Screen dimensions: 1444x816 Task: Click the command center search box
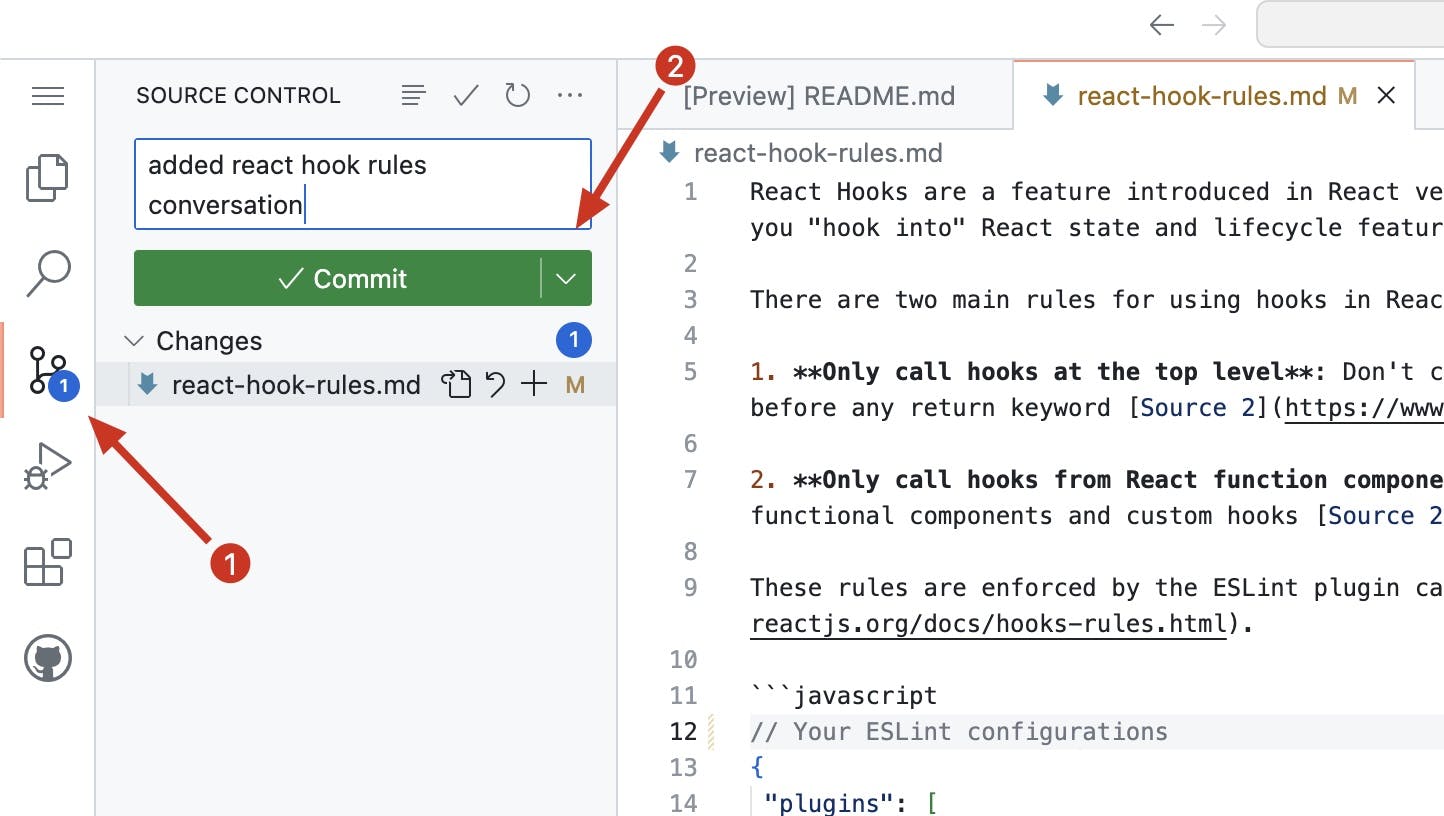click(x=1350, y=25)
